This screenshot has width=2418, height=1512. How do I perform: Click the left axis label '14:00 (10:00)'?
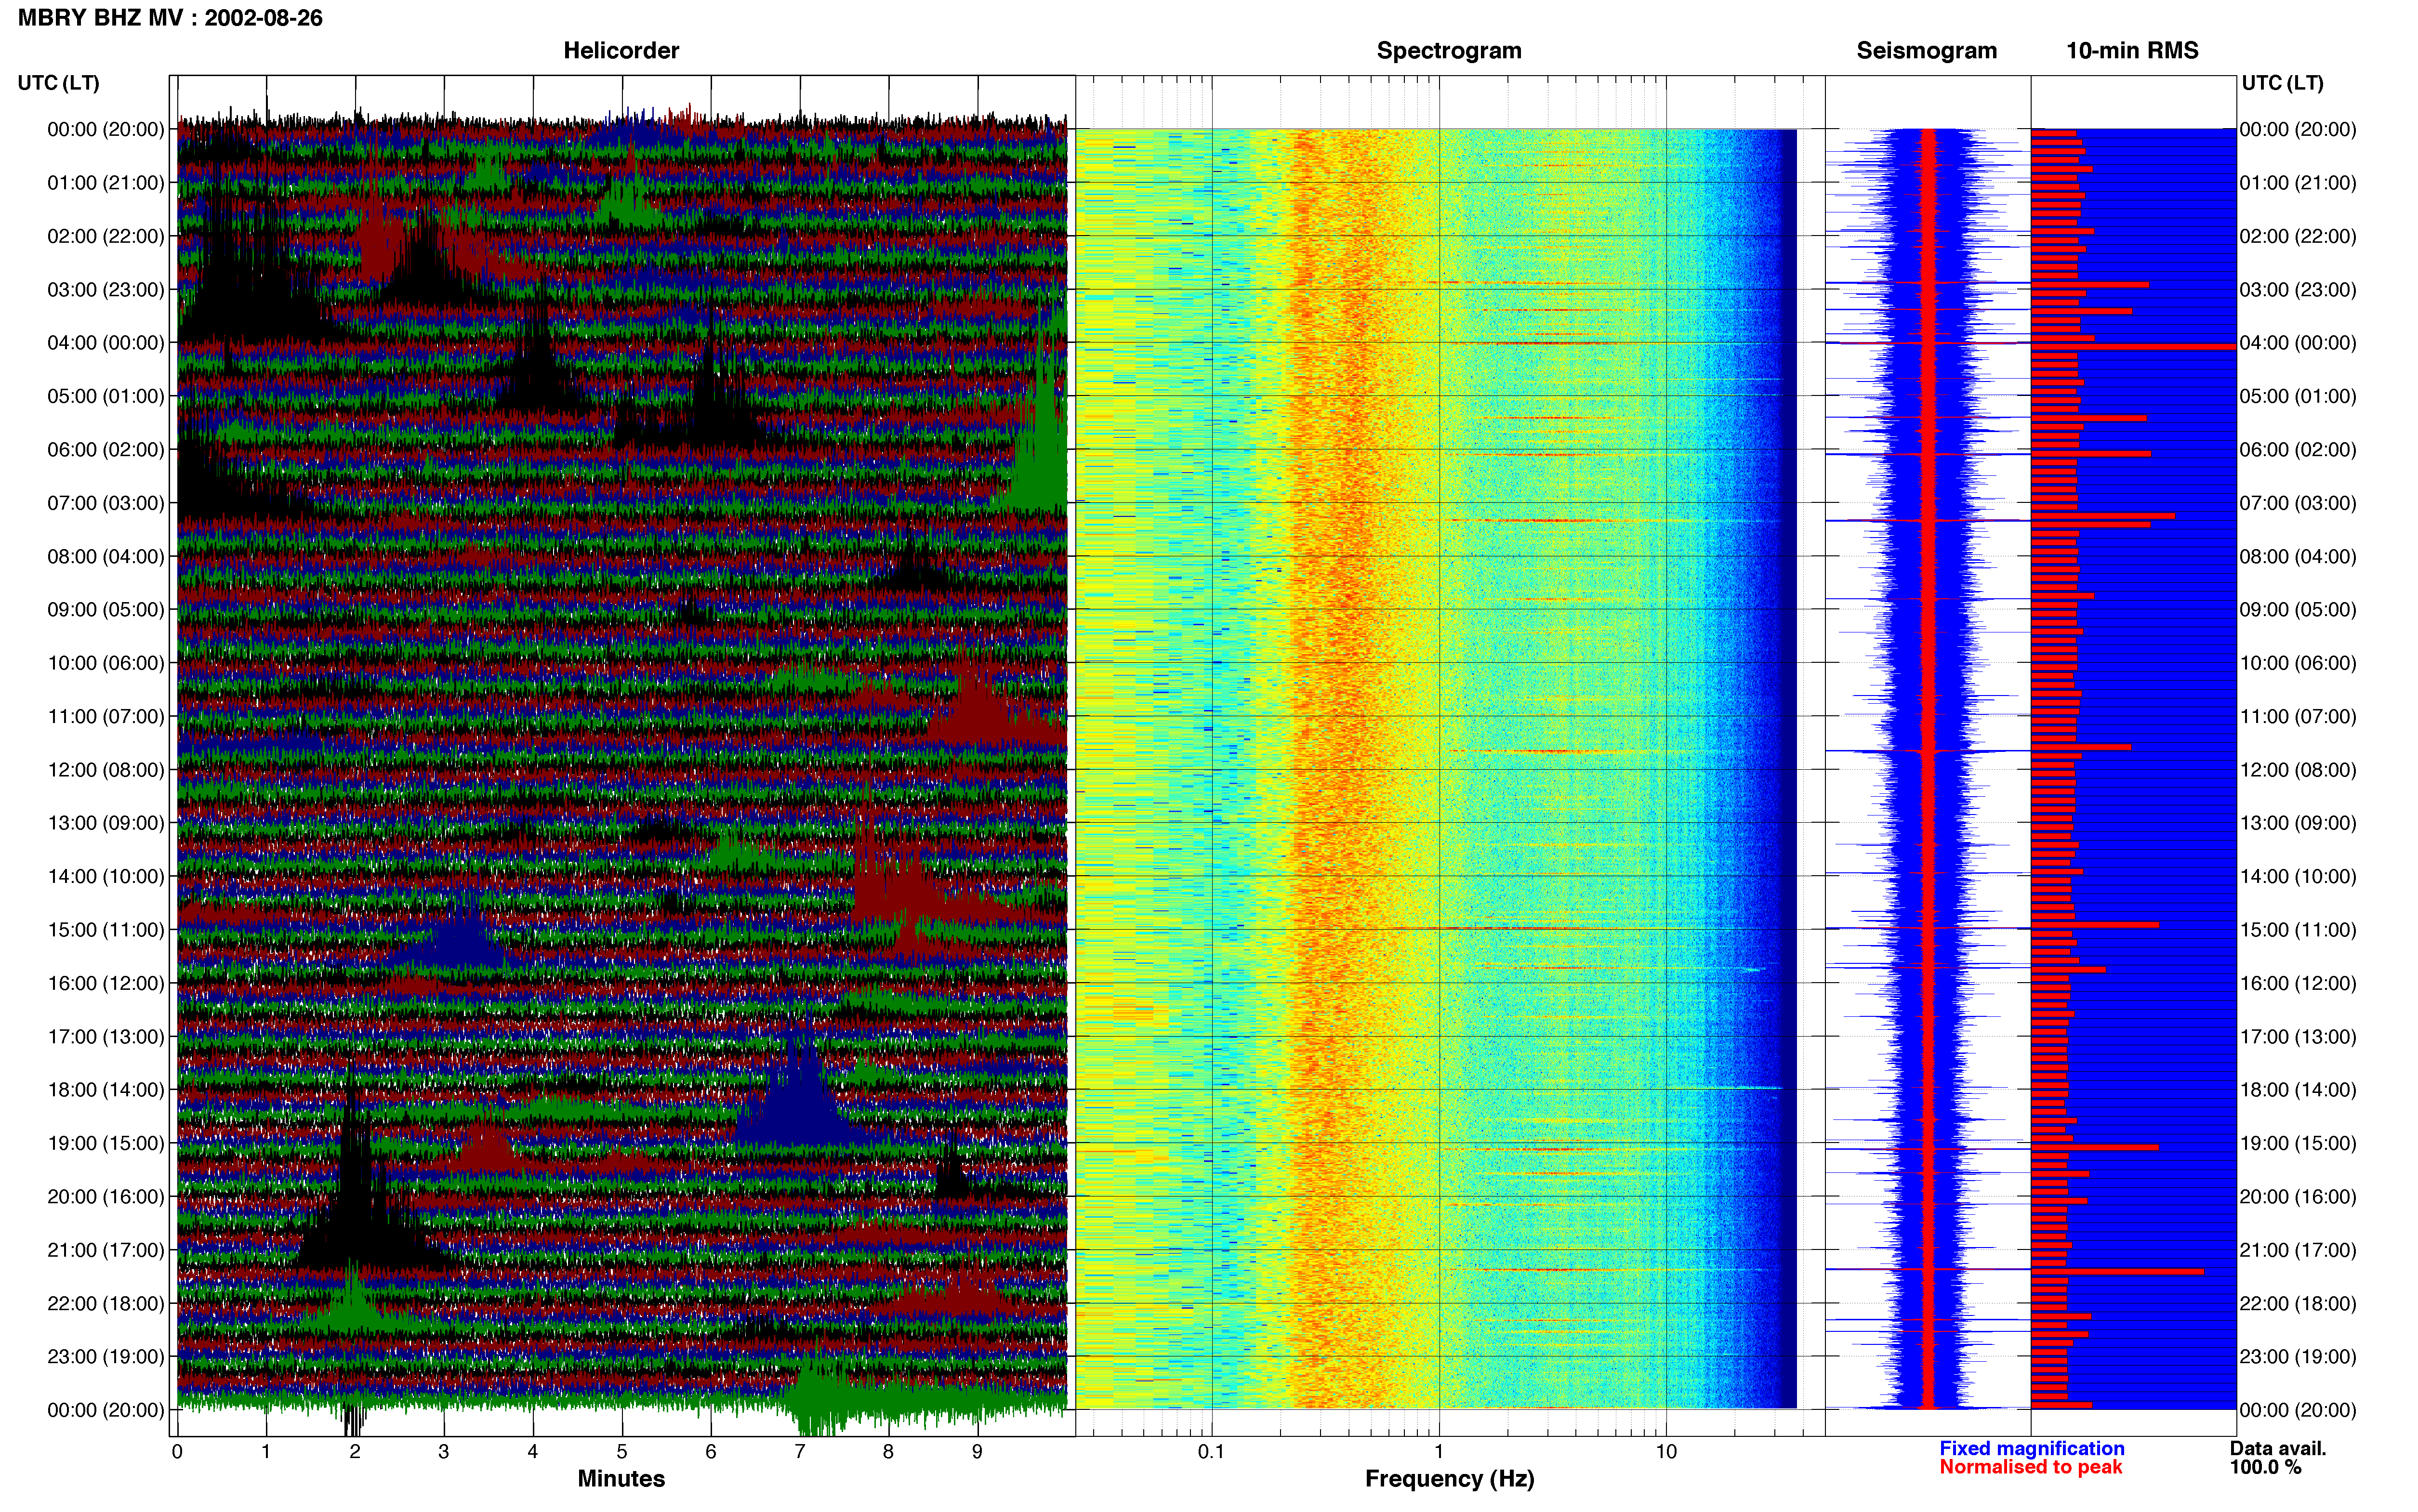click(106, 876)
